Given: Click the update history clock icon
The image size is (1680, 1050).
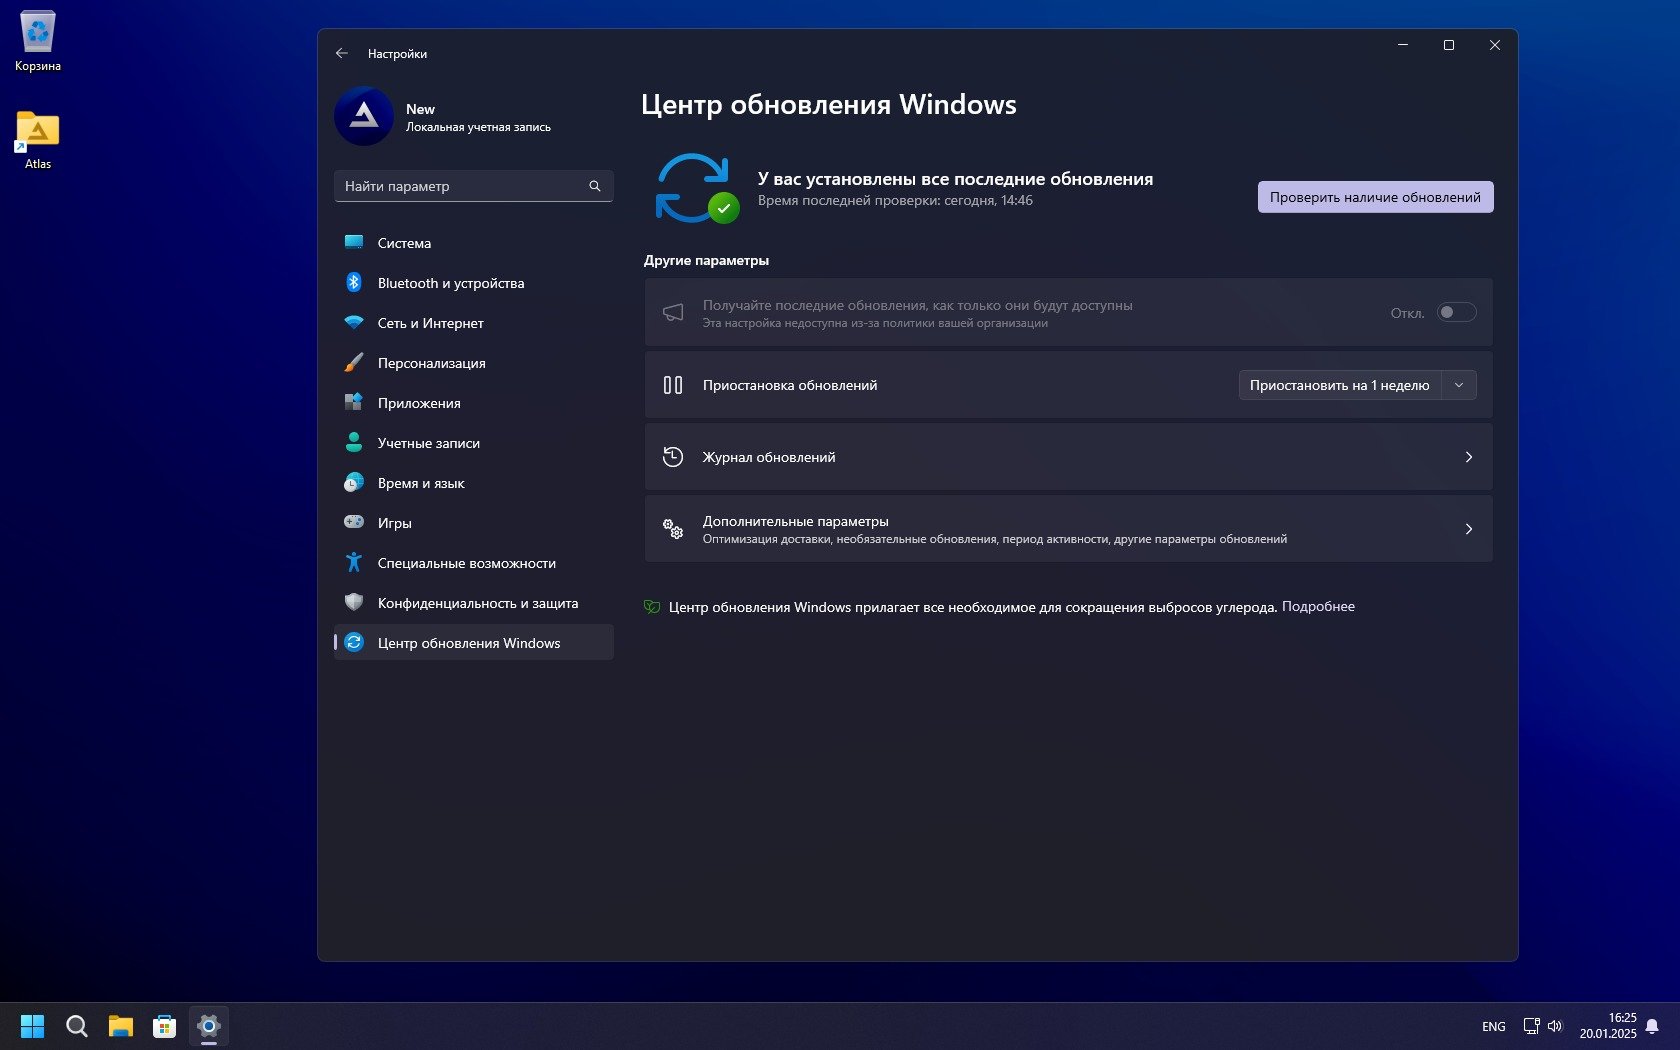Looking at the screenshot, I should click(x=673, y=457).
